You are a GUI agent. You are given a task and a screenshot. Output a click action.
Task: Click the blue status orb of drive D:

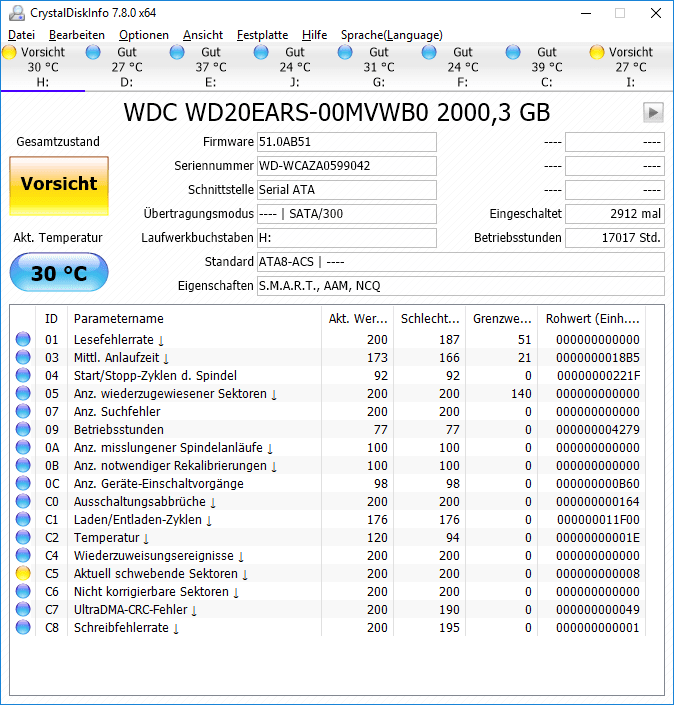93,52
